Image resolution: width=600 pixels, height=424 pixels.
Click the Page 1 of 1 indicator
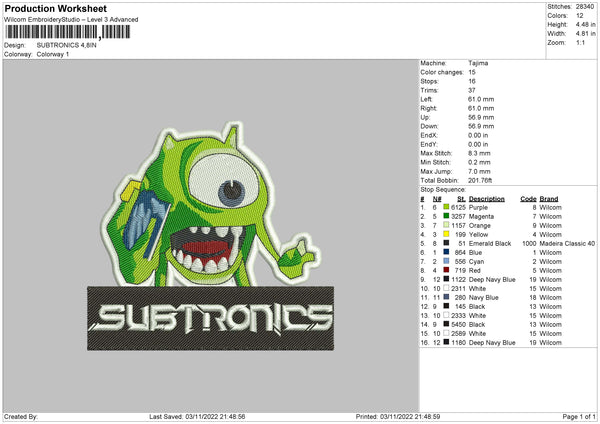pos(579,416)
